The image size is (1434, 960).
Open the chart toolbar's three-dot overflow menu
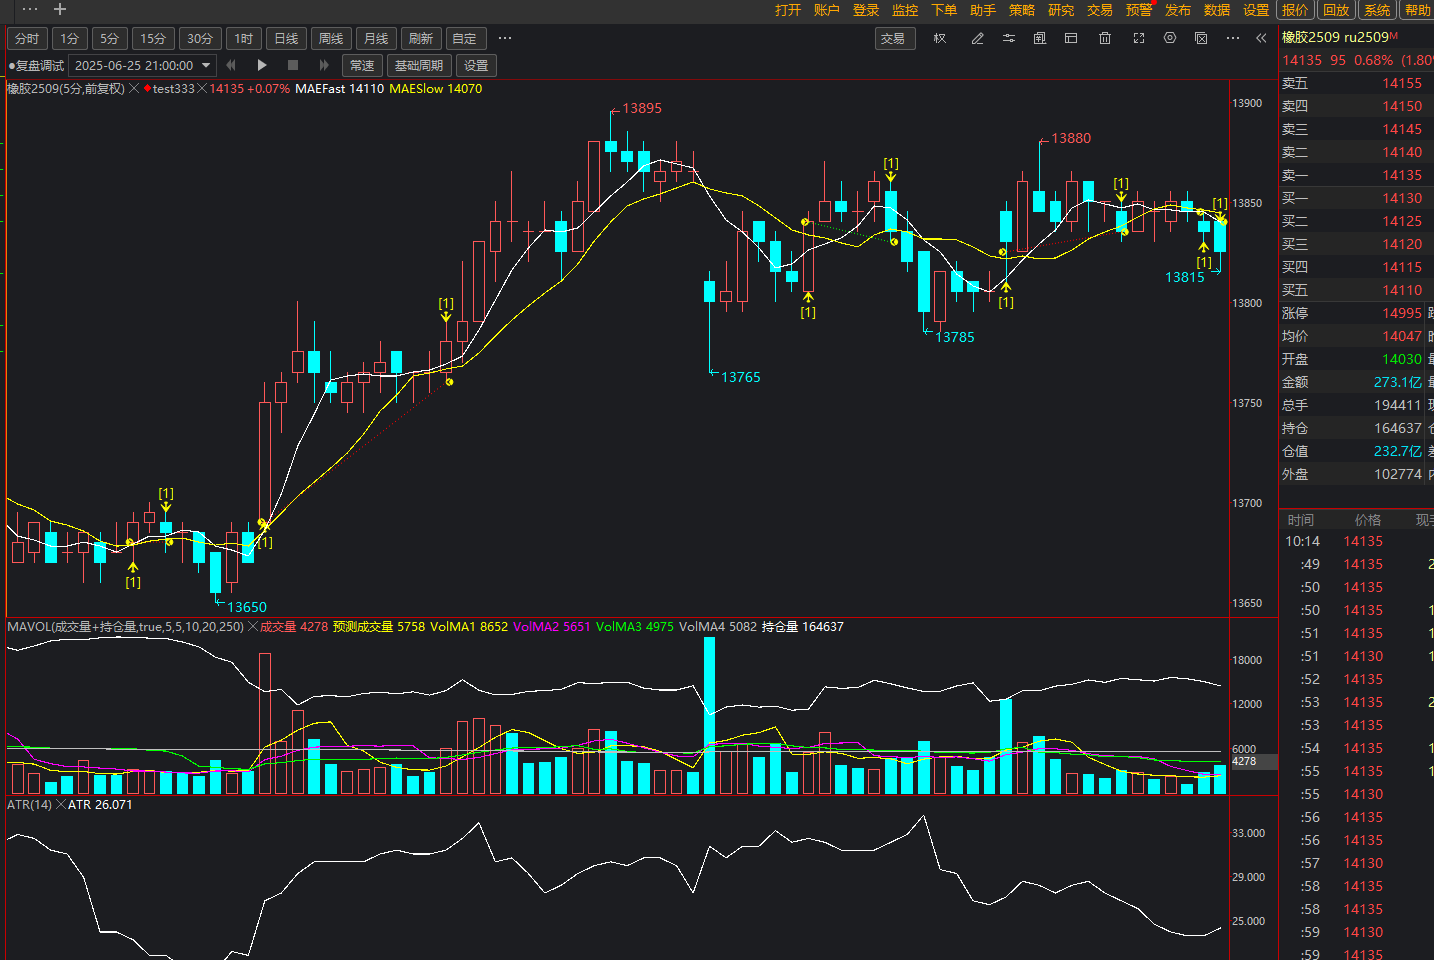click(x=1233, y=38)
